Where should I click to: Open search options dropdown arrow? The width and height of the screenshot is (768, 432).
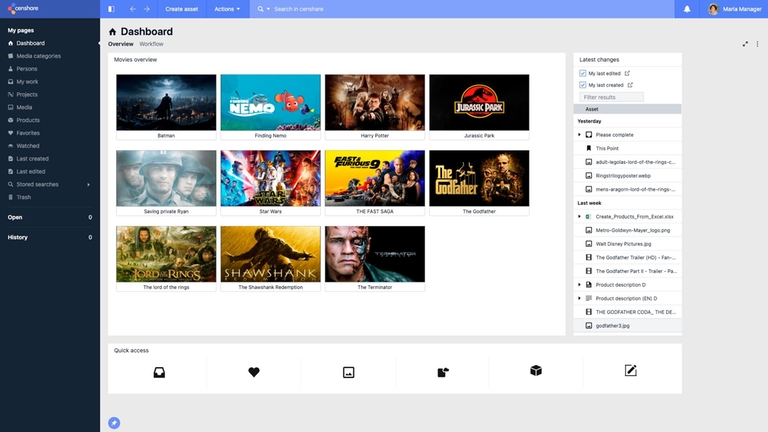pos(268,9)
